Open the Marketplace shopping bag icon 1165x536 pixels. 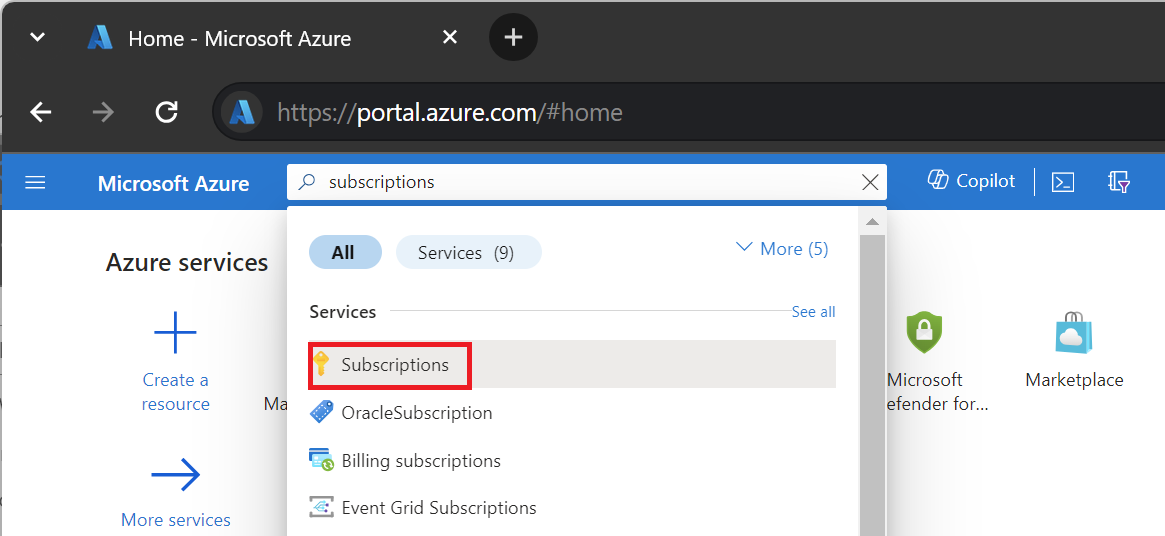pyautogui.click(x=1074, y=332)
